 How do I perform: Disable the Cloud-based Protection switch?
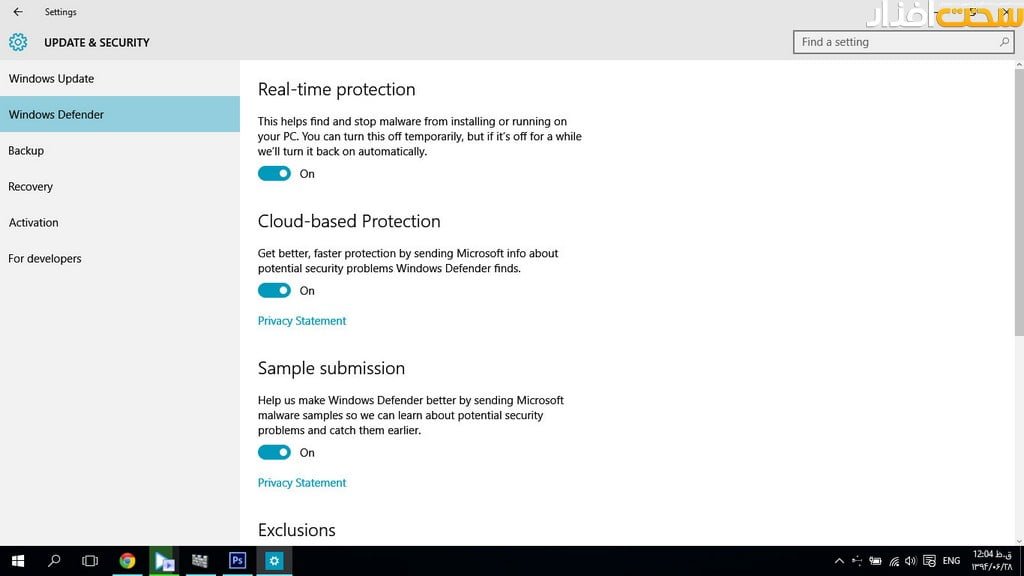coord(274,291)
